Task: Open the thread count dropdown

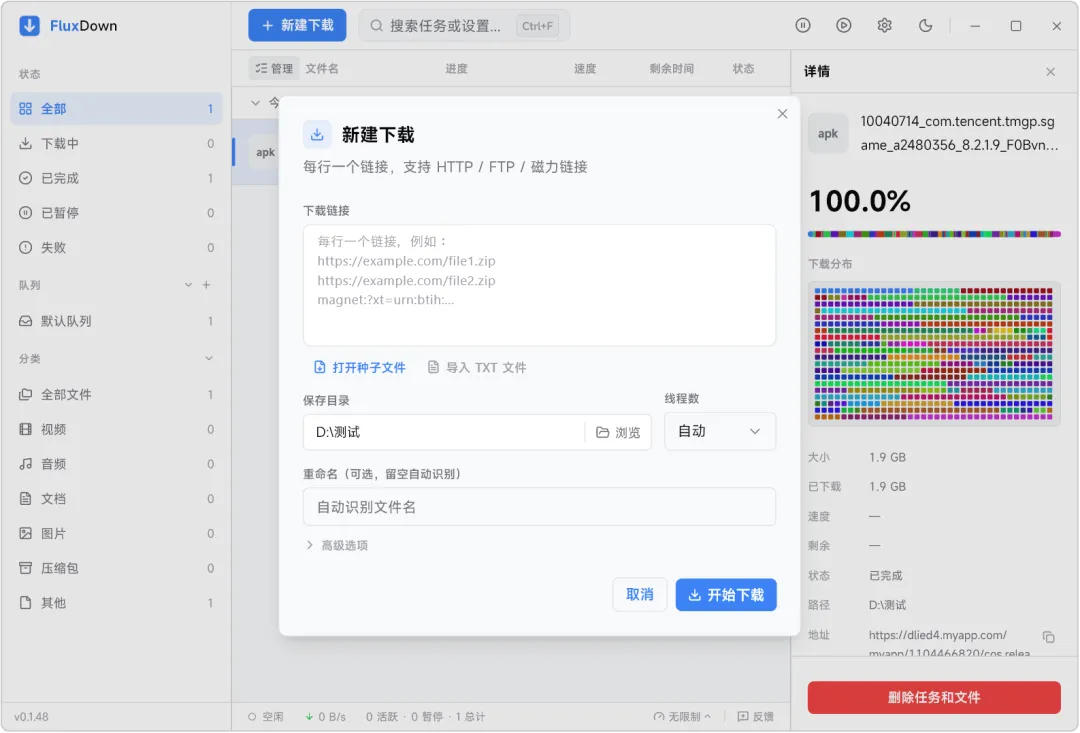Action: pos(720,431)
